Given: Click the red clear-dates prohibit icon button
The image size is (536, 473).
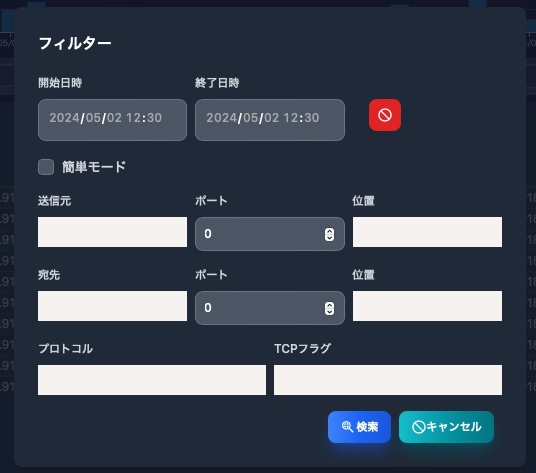Looking at the screenshot, I should (385, 115).
